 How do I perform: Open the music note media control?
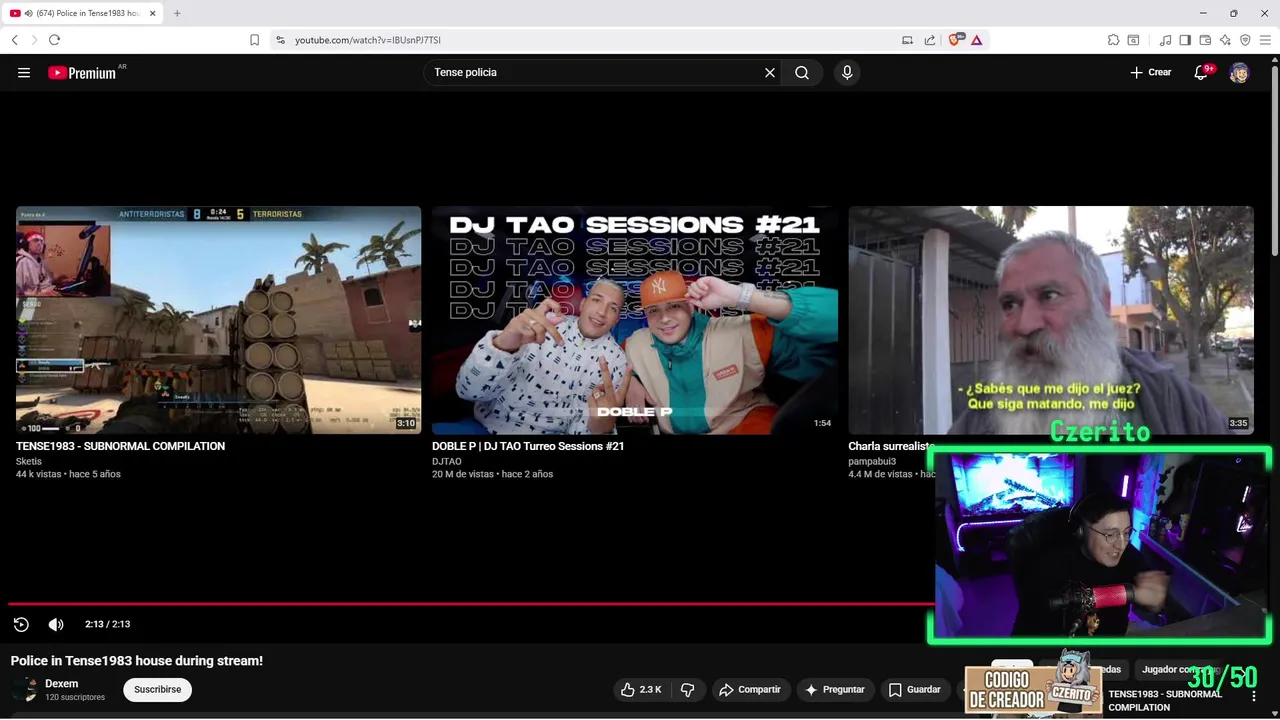pos(1165,40)
